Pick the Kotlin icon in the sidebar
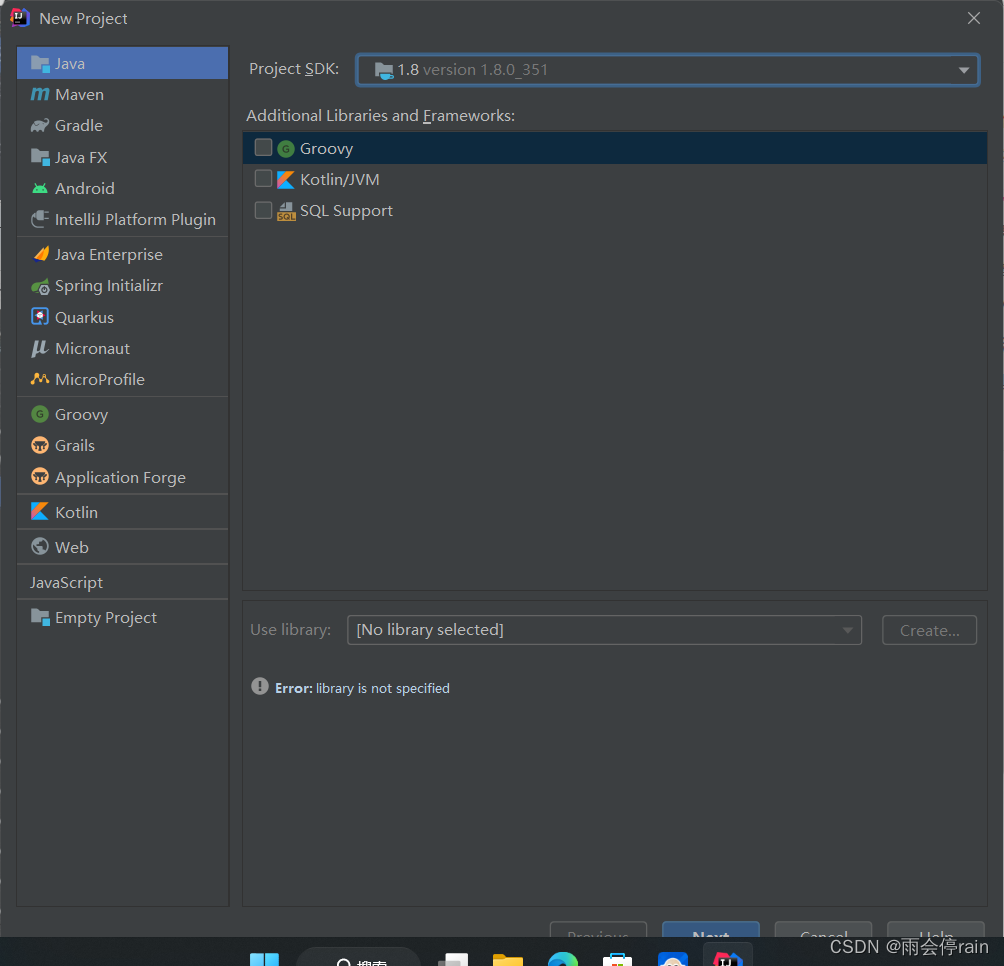This screenshot has width=1004, height=966. tap(40, 511)
